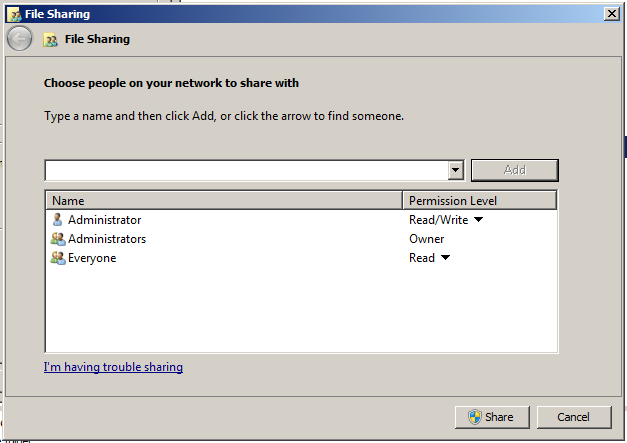The height and width of the screenshot is (443, 627).
Task: Open the "I'm having trouble sharing" link
Action: [113, 367]
